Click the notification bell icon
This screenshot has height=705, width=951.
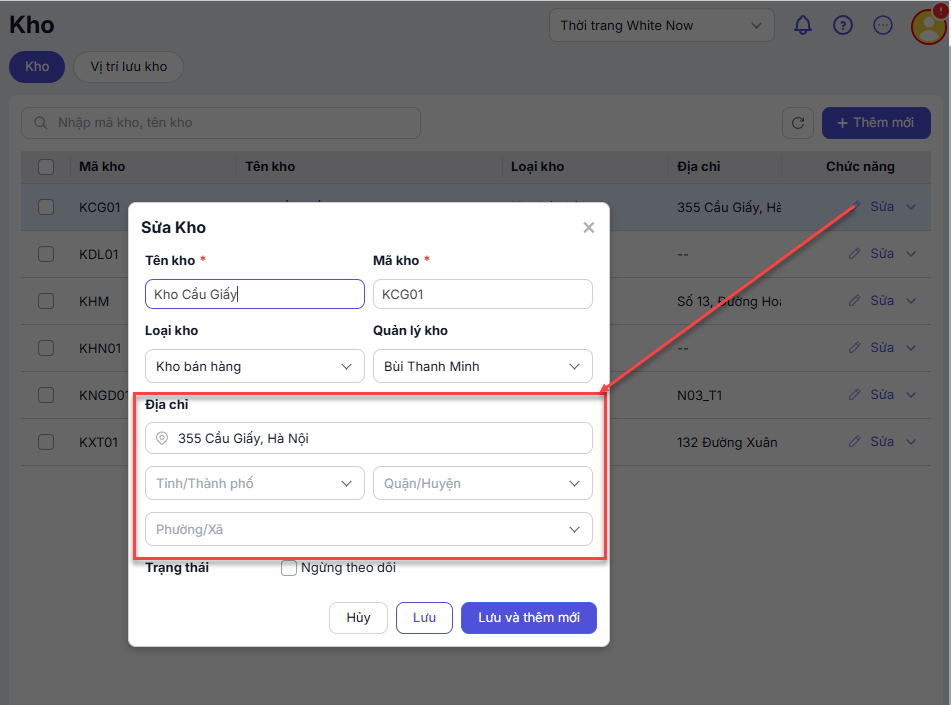click(x=803, y=26)
